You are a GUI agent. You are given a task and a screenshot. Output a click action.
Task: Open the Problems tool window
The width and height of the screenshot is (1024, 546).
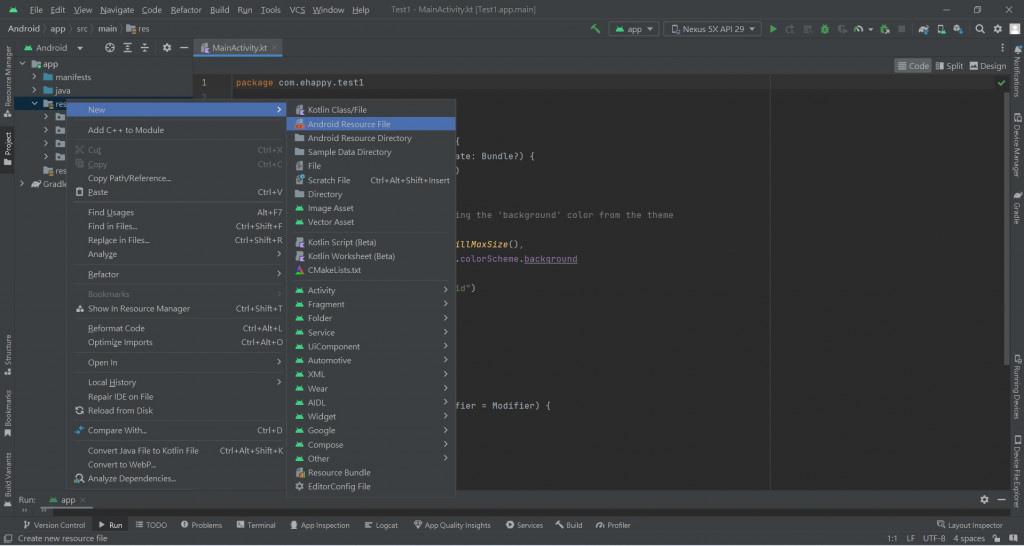coord(201,525)
